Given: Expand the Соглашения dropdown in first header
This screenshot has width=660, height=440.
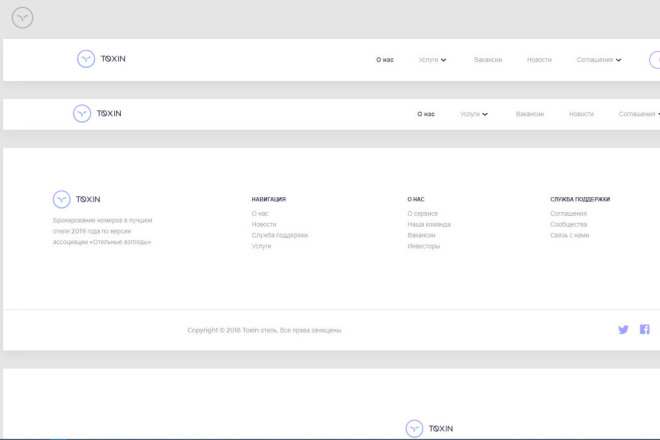Looking at the screenshot, I should tap(599, 60).
